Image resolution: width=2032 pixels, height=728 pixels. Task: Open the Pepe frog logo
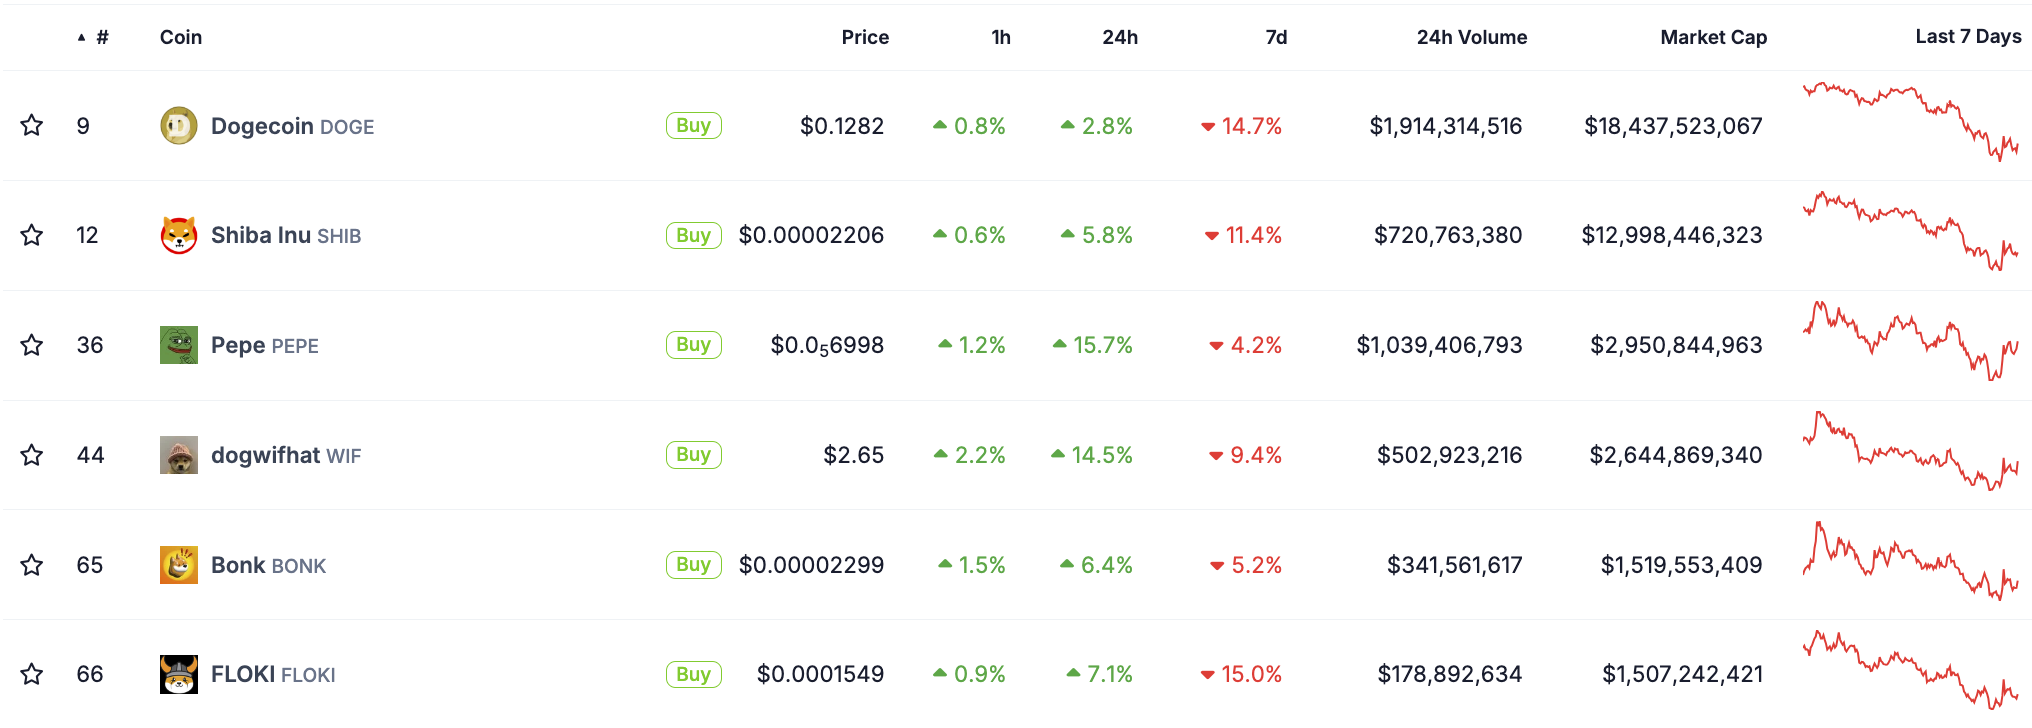[x=179, y=345]
